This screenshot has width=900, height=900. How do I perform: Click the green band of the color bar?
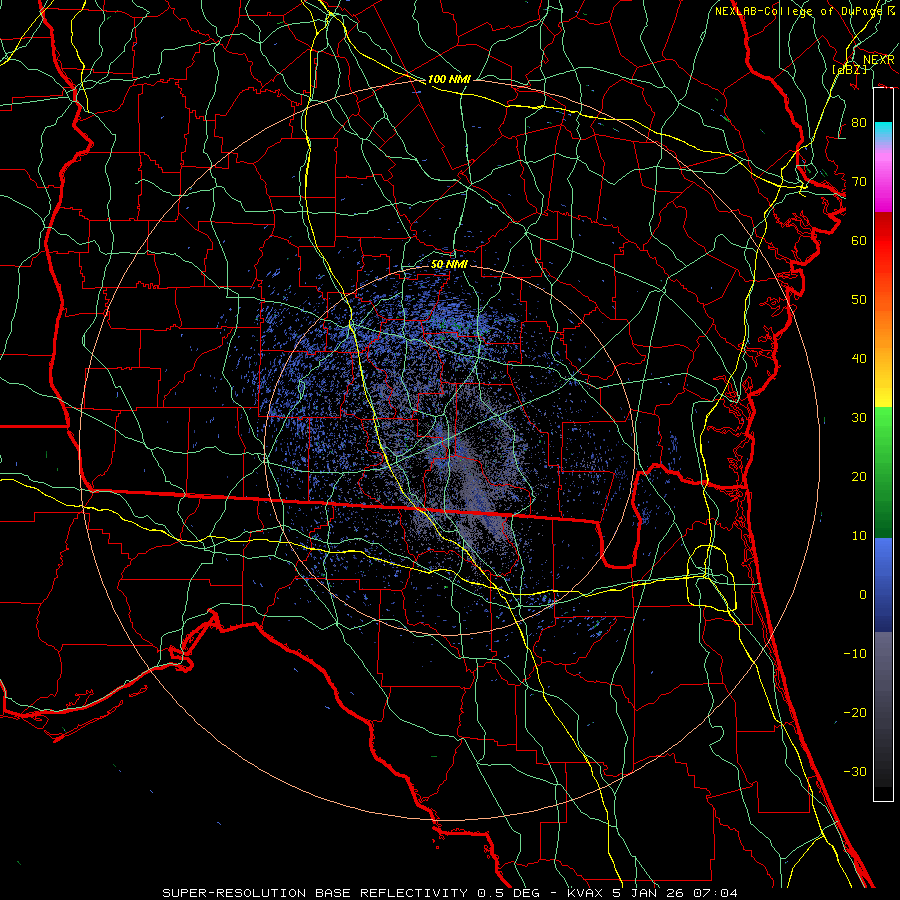[x=883, y=472]
